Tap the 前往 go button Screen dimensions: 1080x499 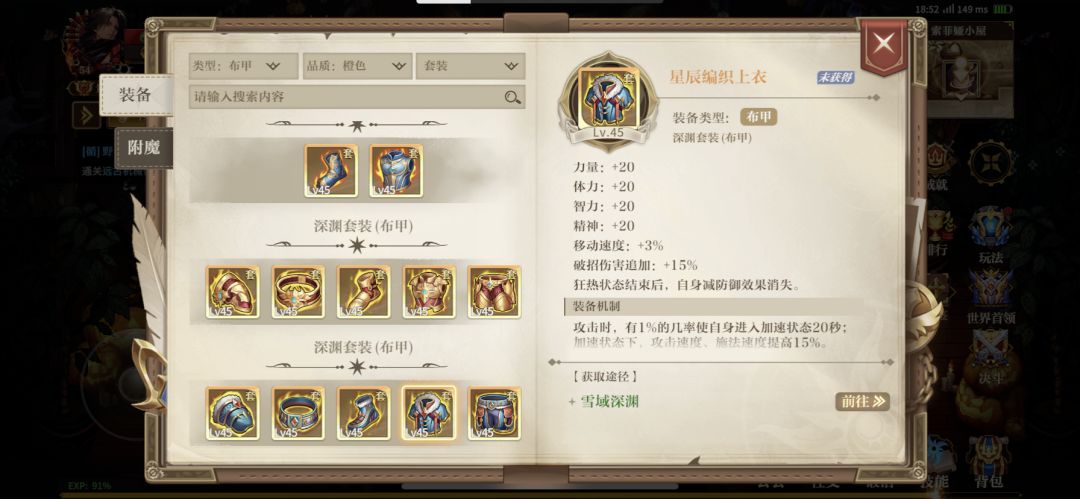[x=862, y=401]
